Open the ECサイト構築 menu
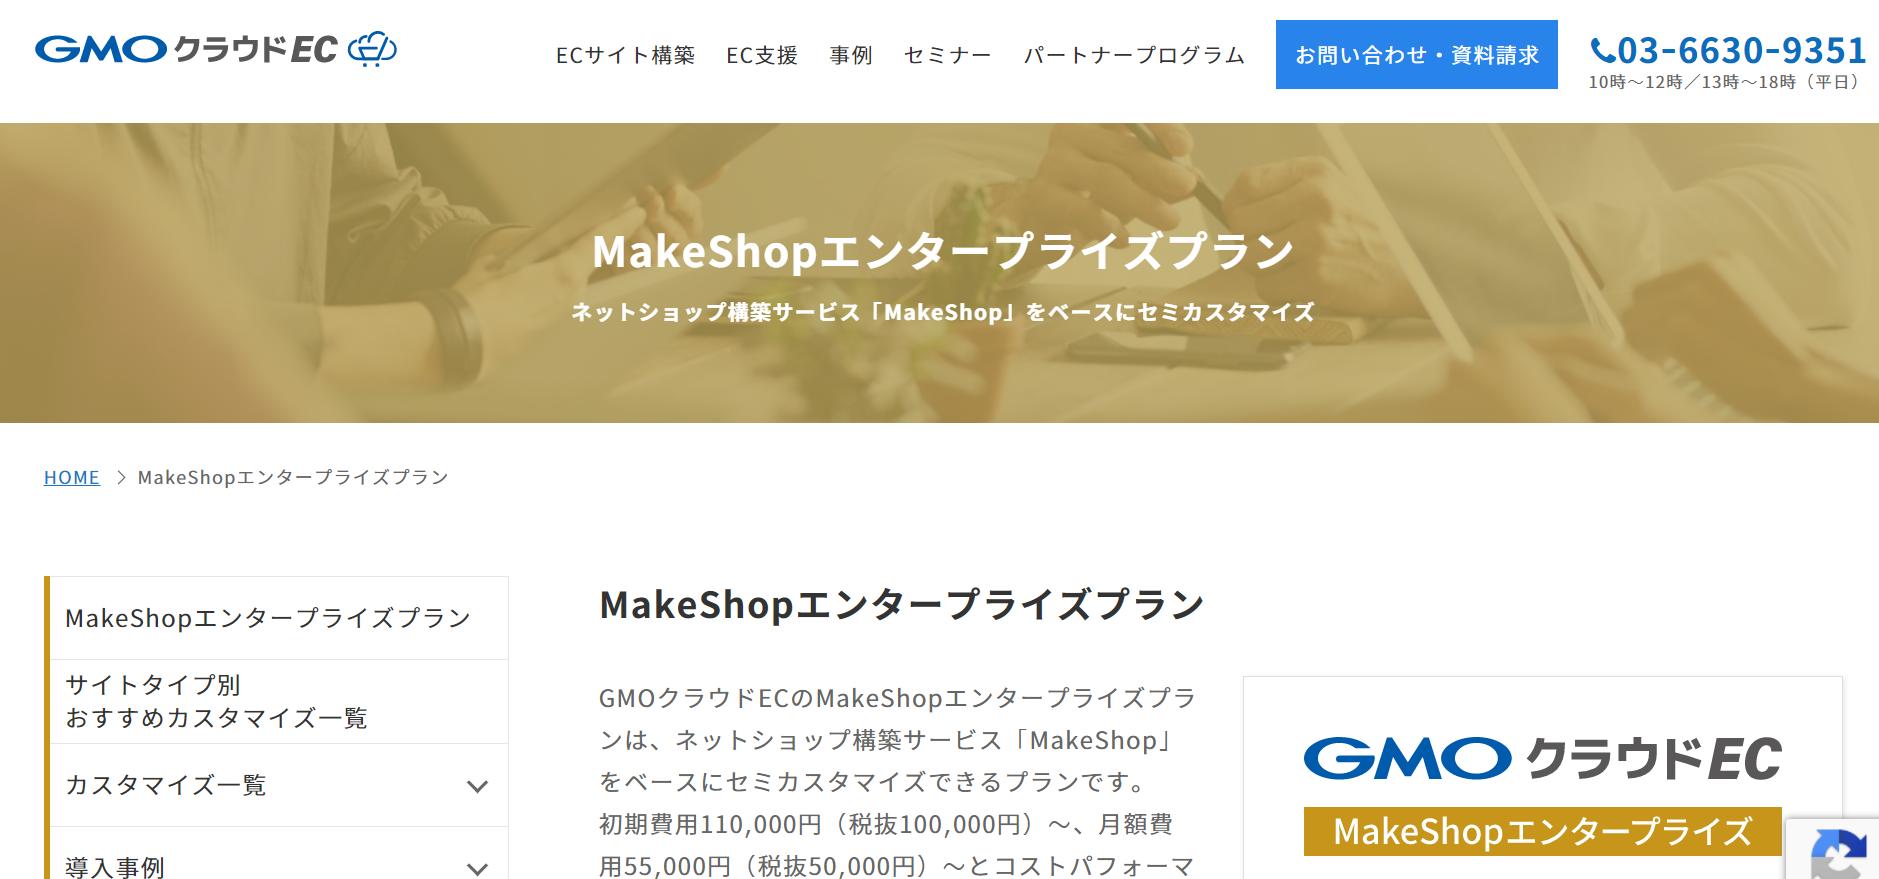Screen dimensions: 1879x879 (x=625, y=55)
